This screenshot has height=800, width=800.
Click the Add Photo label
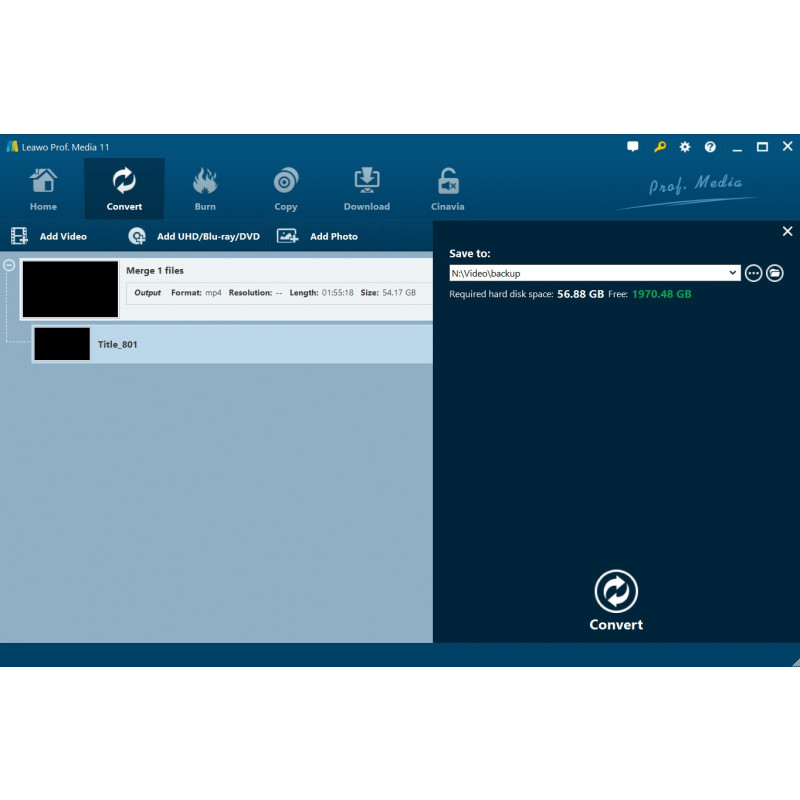point(334,237)
